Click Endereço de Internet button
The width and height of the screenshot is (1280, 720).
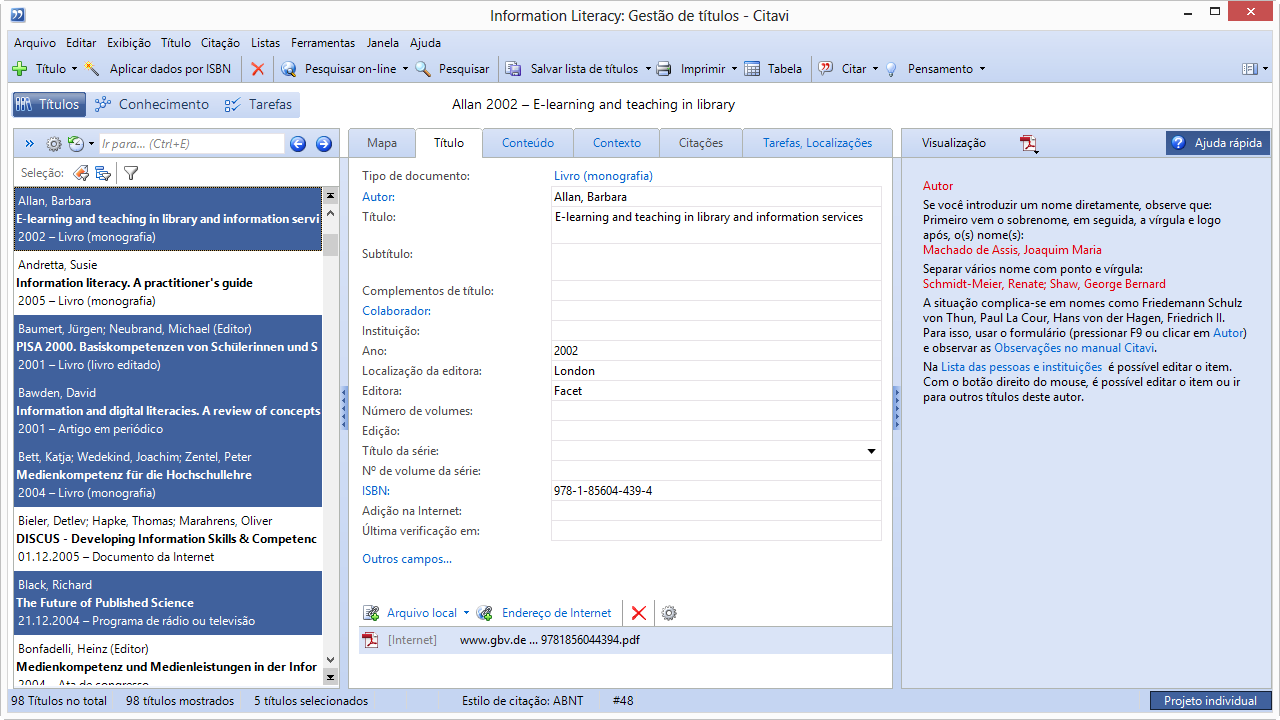pos(544,613)
